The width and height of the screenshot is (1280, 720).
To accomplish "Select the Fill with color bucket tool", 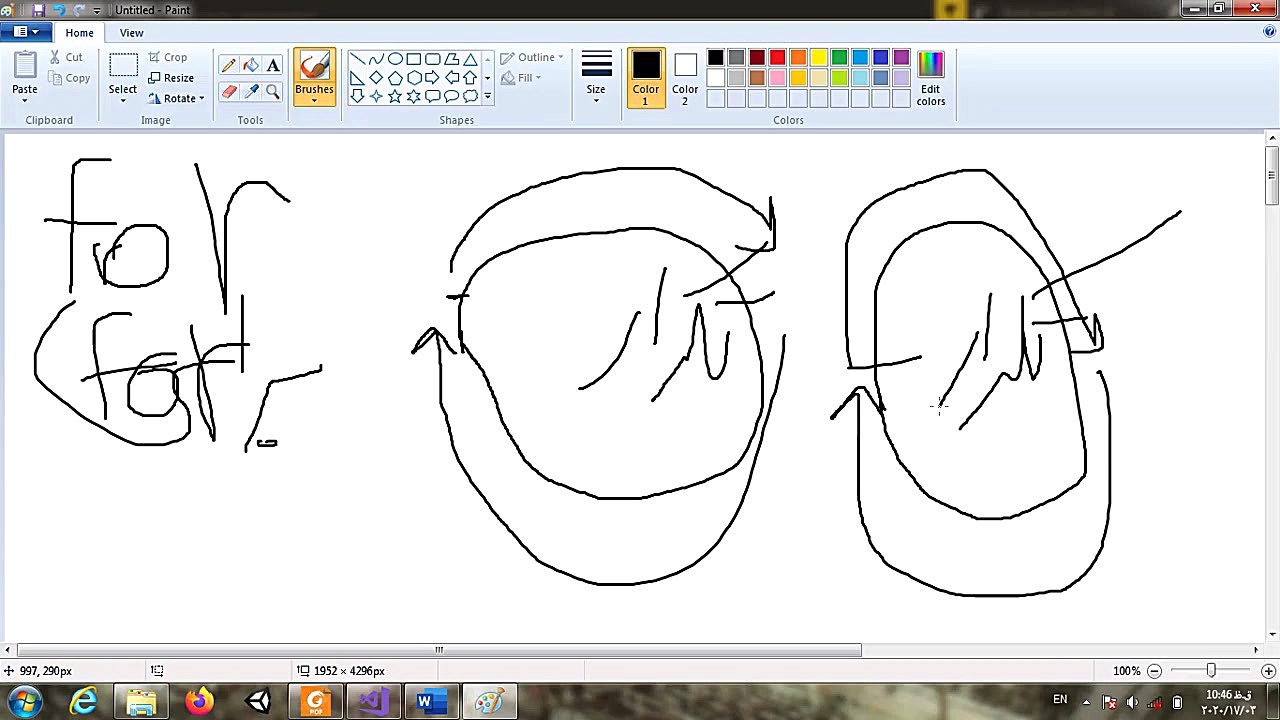I will [251, 66].
